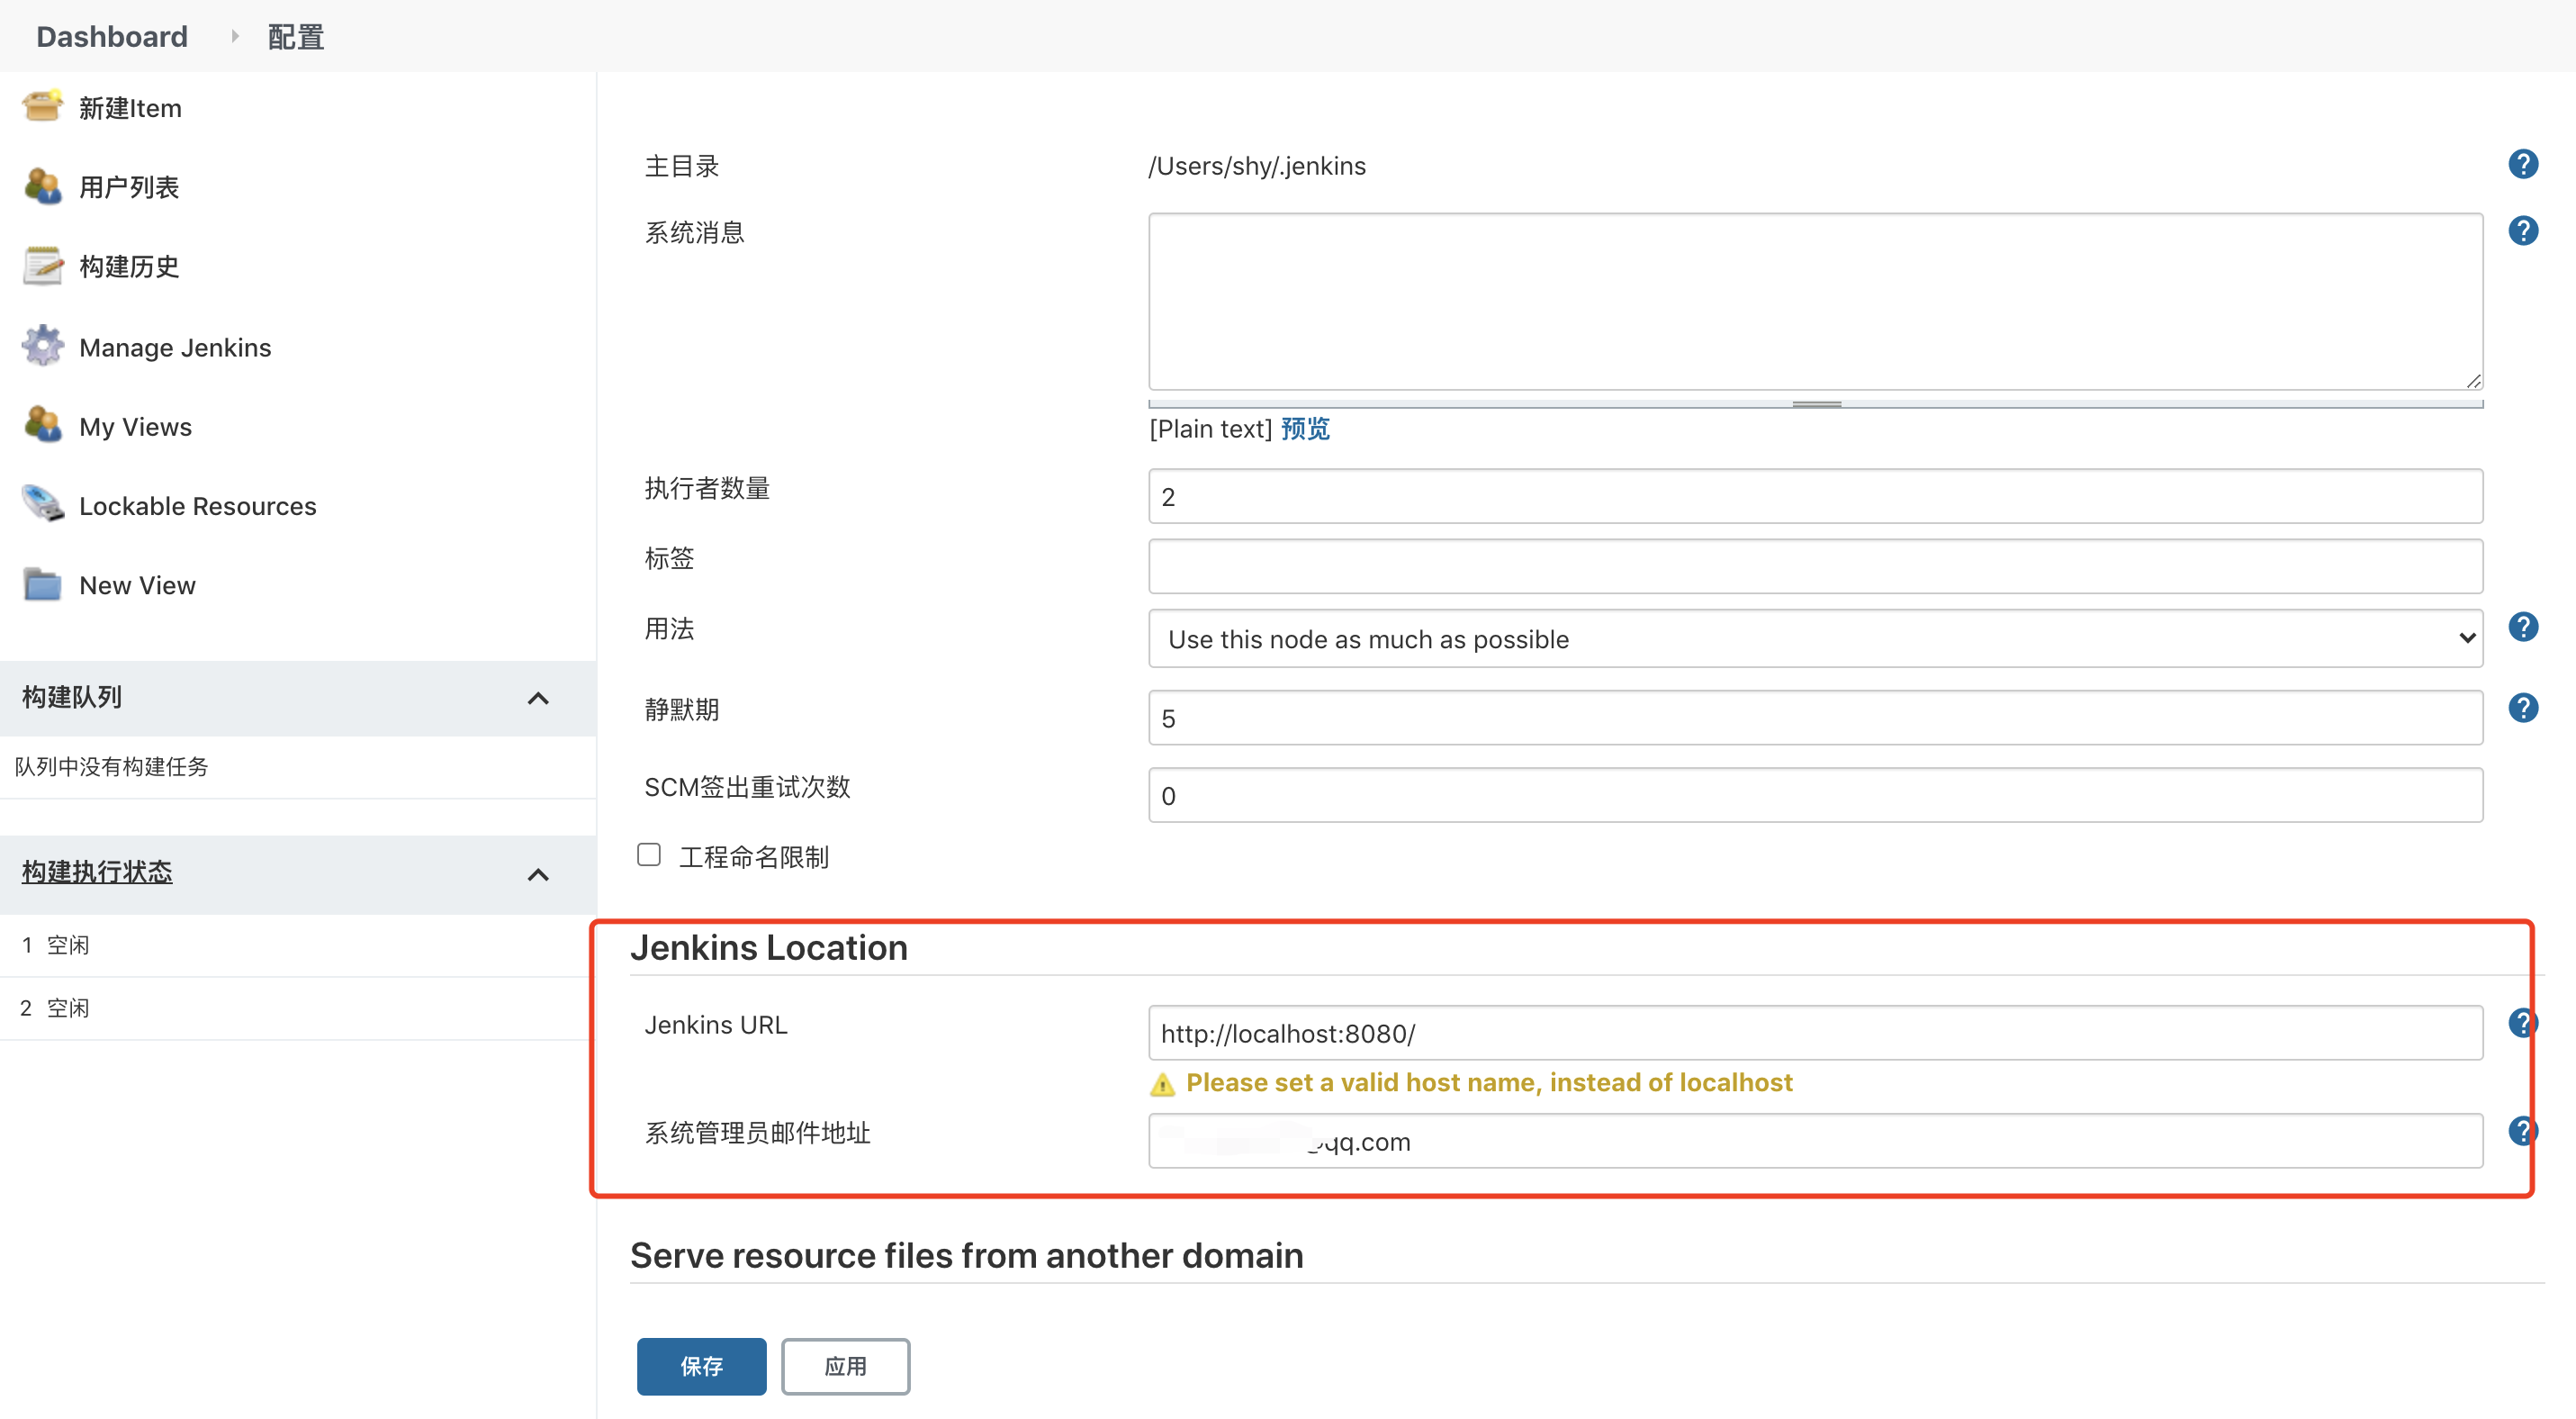The width and height of the screenshot is (2576, 1419).
Task: Open 新建Item from the sidebar
Action: pos(130,107)
